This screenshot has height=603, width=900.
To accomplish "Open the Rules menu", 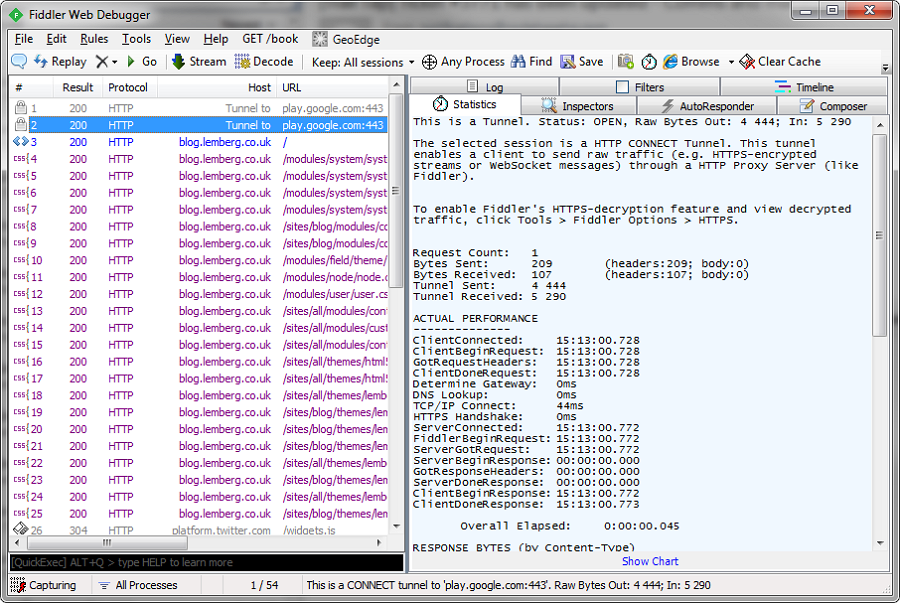I will coord(94,39).
